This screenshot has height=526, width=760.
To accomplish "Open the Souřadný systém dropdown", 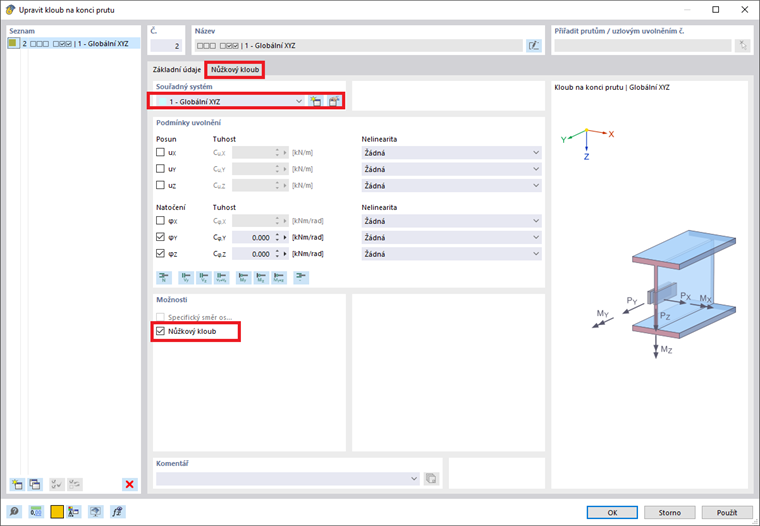I will [299, 101].
